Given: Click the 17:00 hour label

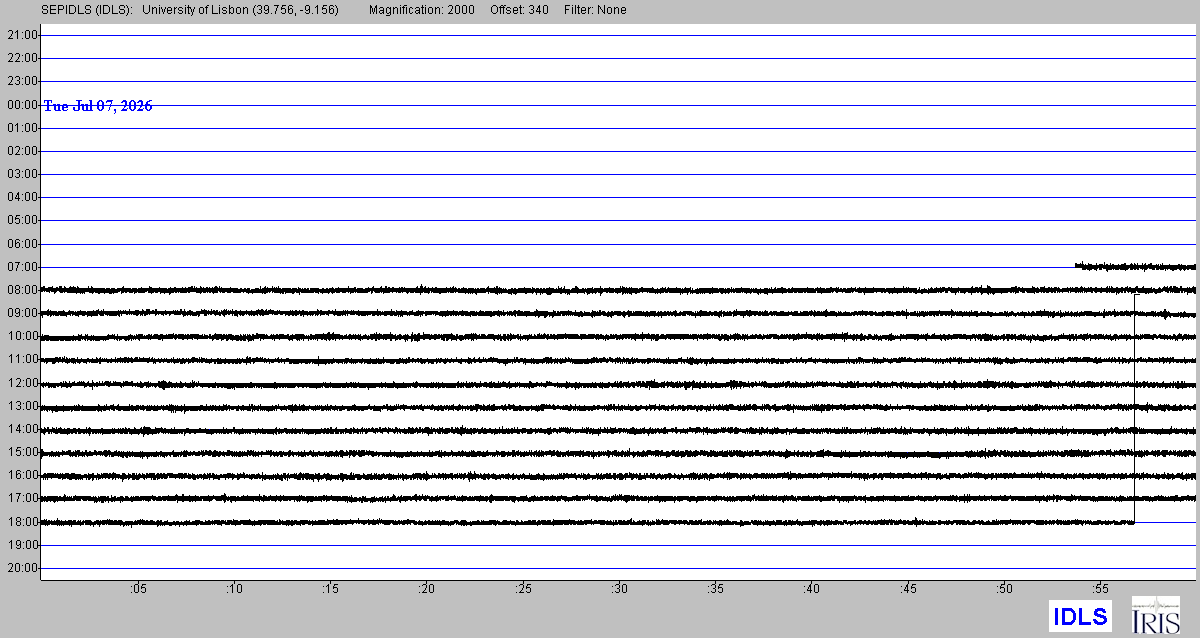Looking at the screenshot, I should point(22,498).
